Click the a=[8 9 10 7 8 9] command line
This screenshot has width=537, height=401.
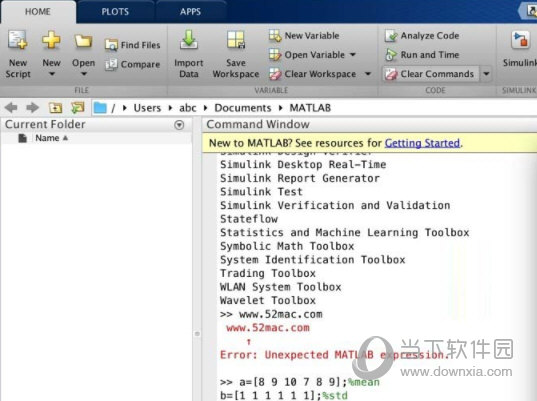point(300,382)
